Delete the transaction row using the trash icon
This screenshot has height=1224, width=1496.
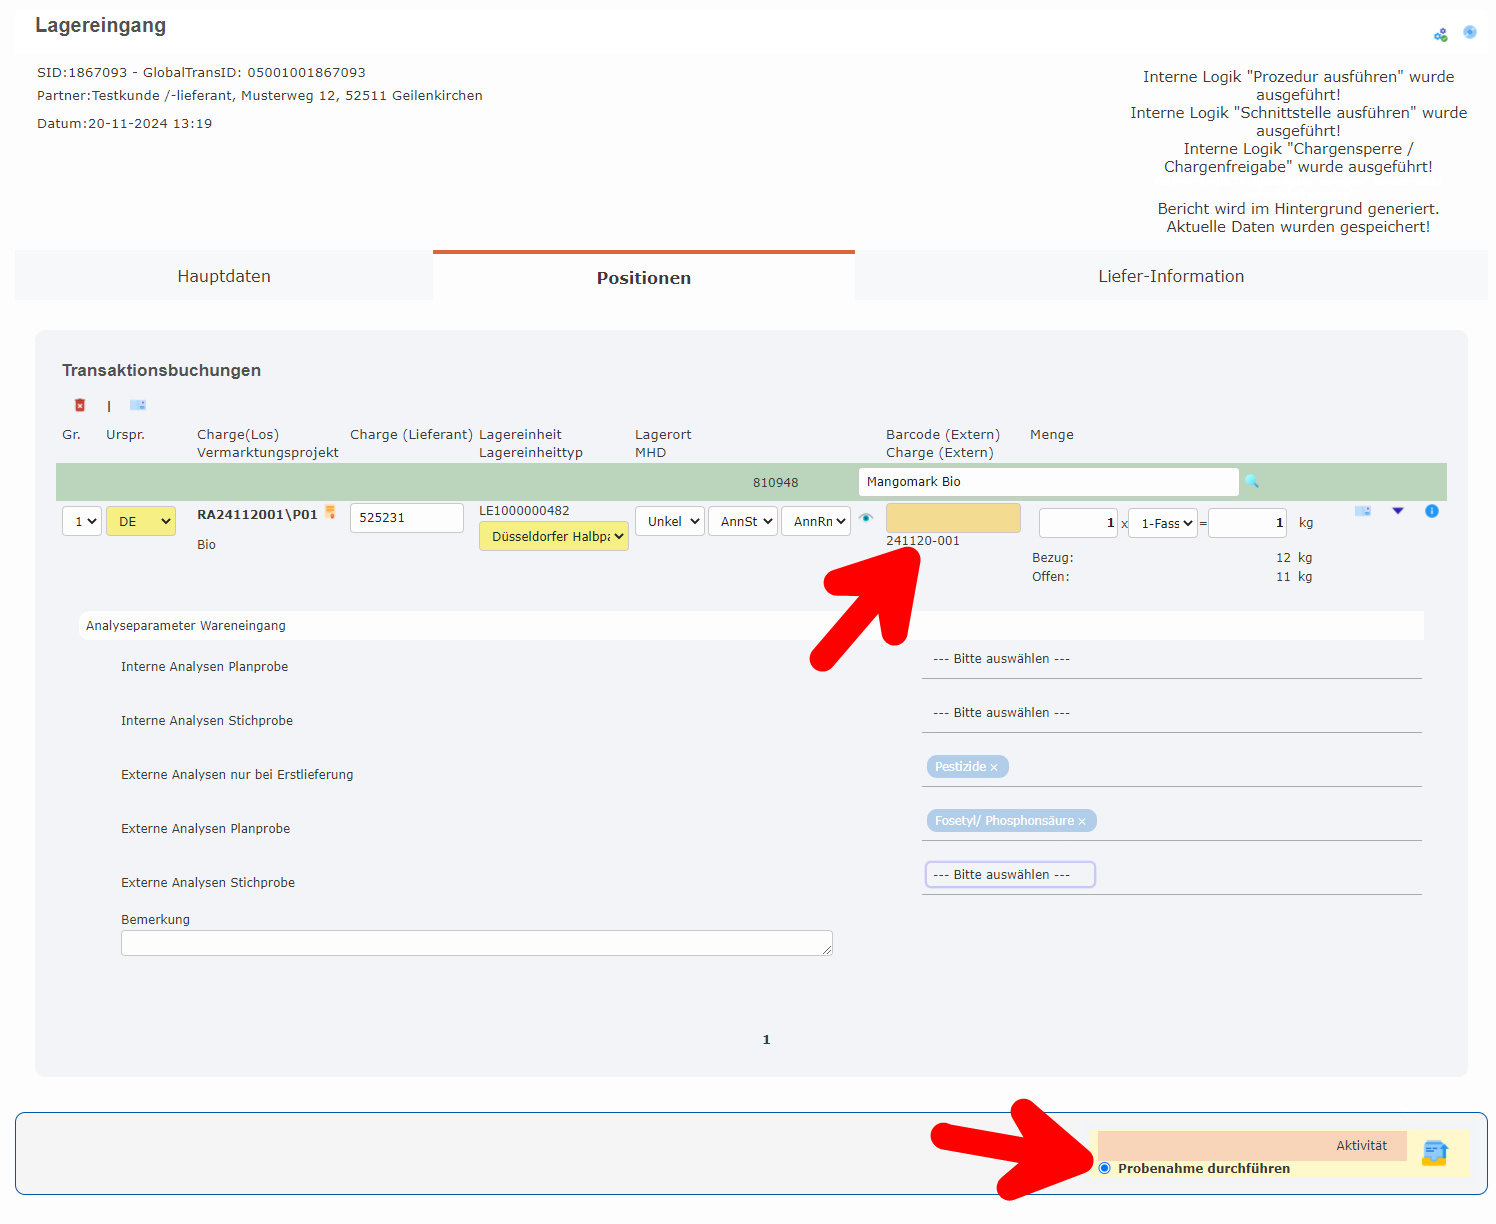point(80,405)
